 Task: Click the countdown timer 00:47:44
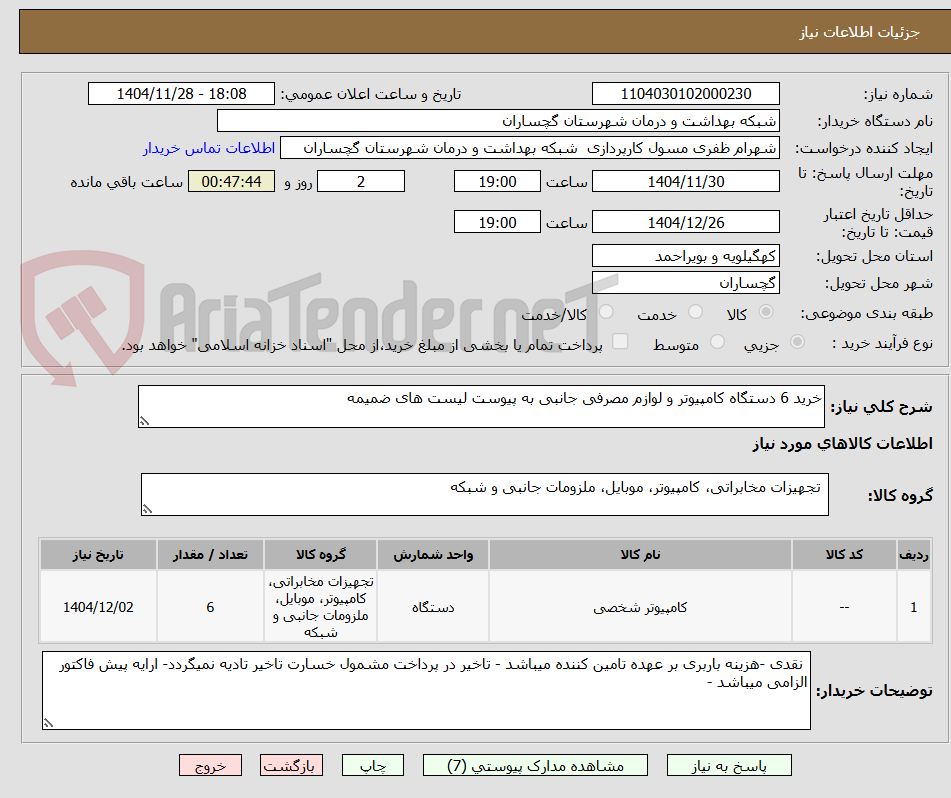tap(231, 181)
